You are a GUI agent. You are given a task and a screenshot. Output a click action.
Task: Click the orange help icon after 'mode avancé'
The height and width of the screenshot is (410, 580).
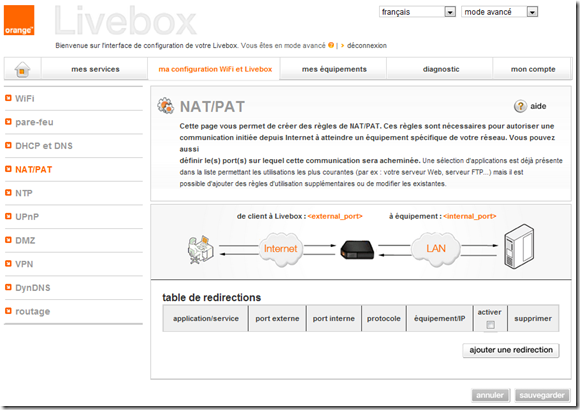331,45
